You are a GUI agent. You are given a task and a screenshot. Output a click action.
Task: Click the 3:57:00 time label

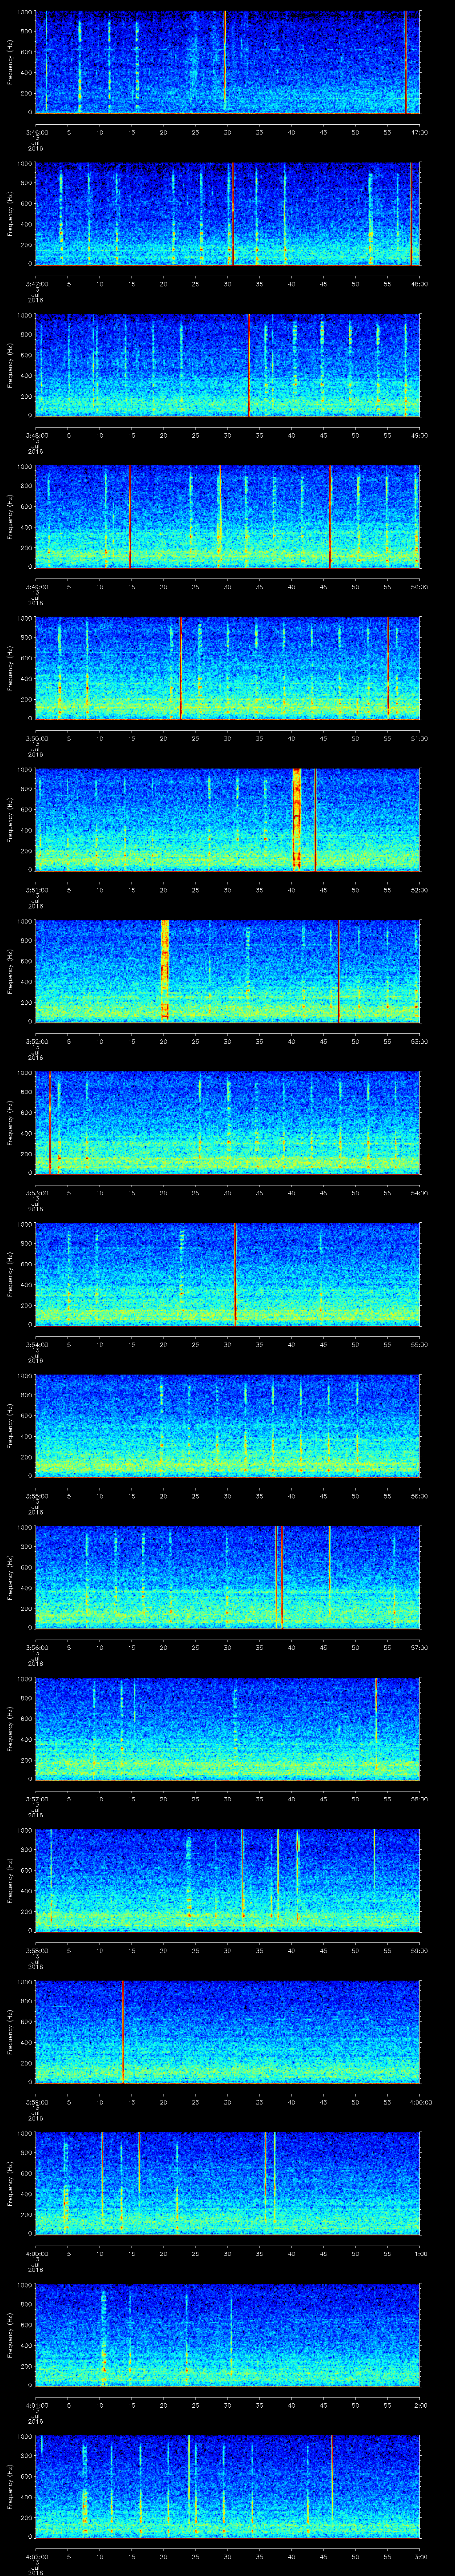[x=36, y=1799]
